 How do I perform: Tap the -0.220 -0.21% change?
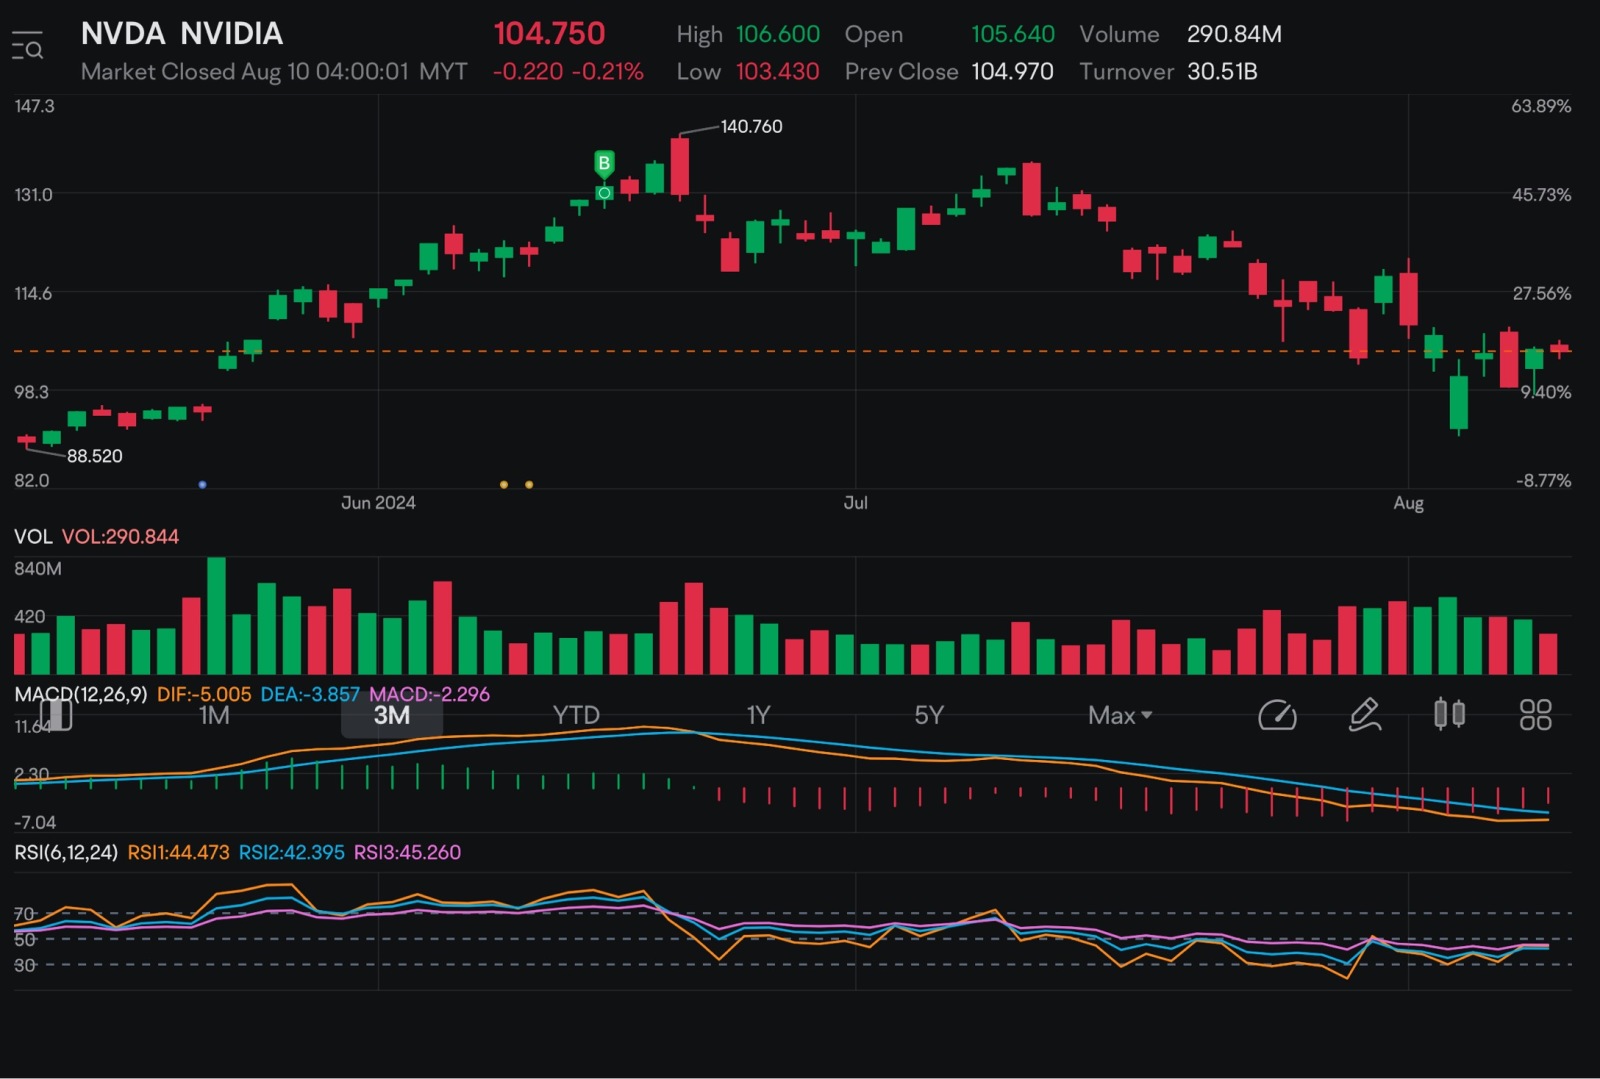(568, 72)
